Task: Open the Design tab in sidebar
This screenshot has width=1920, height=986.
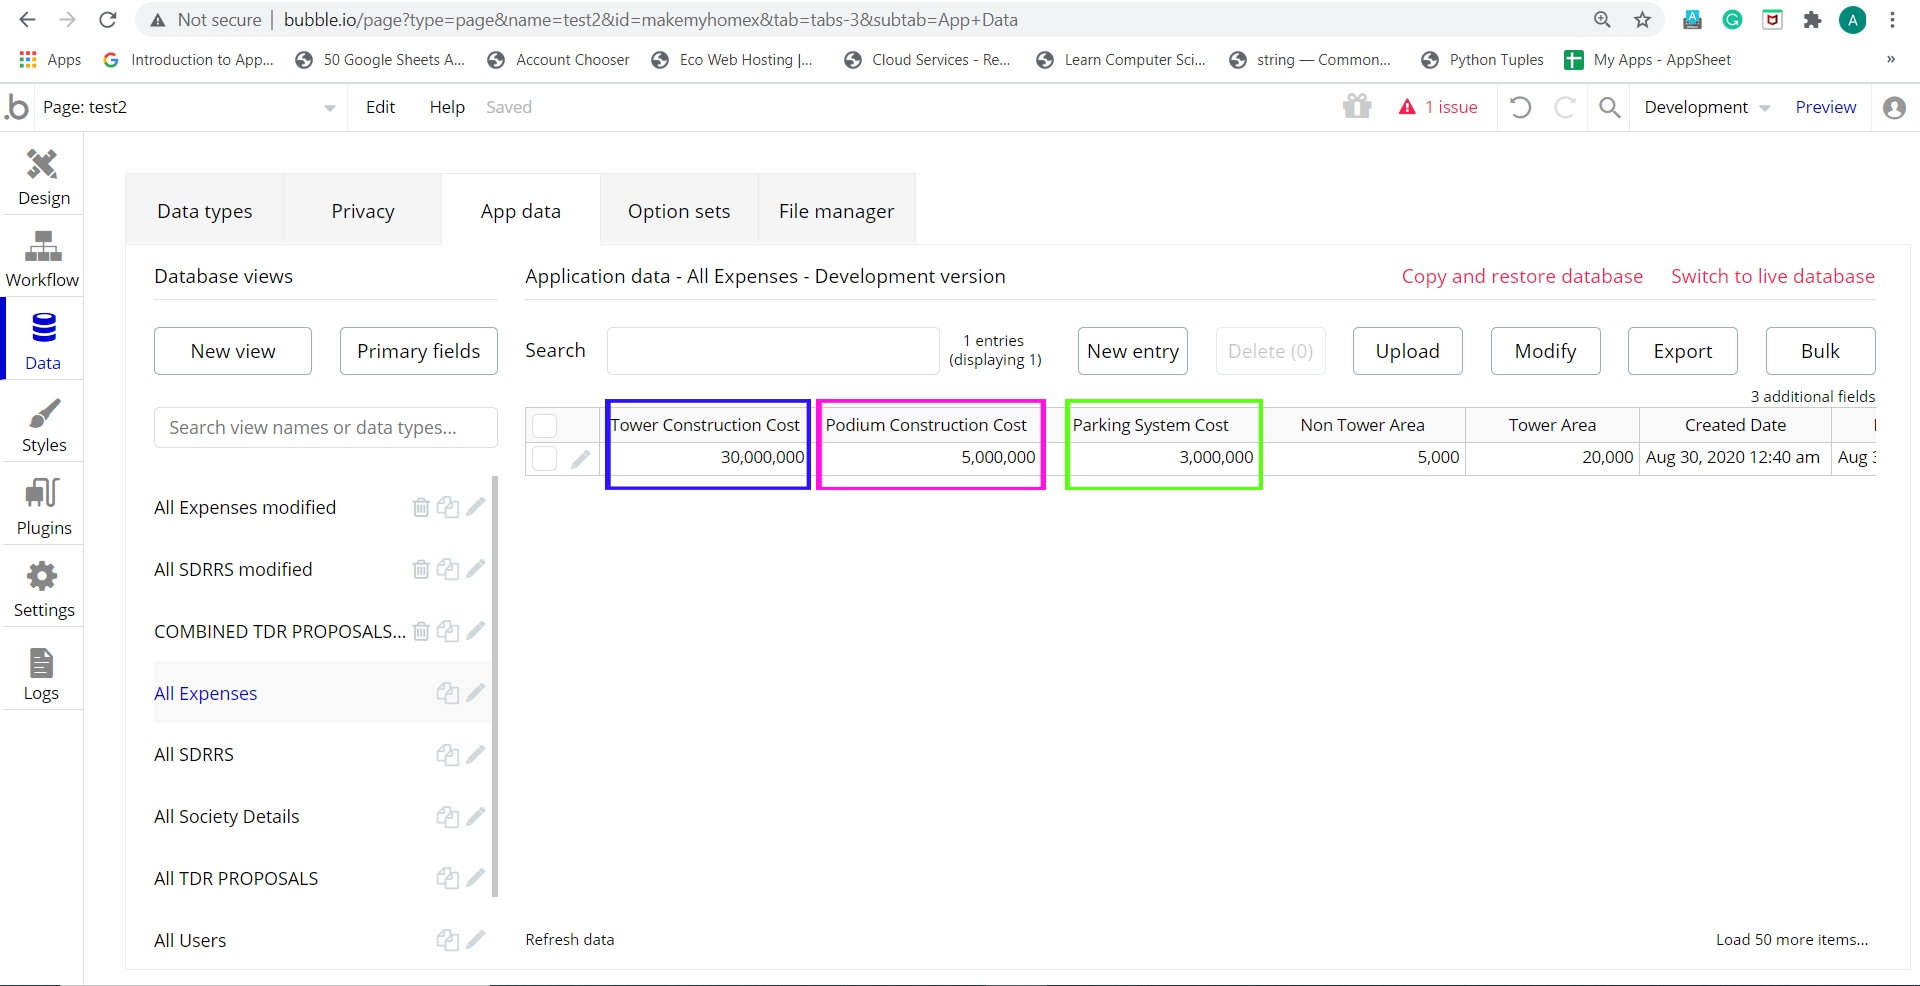Action: (x=43, y=177)
